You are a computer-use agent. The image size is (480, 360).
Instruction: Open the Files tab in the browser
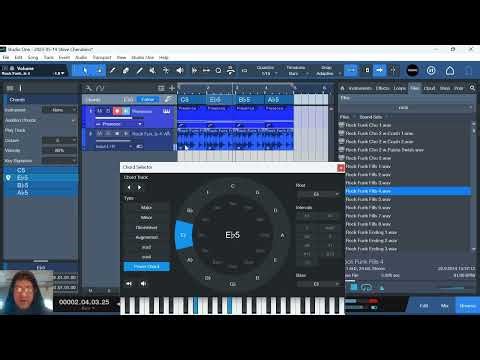point(415,88)
